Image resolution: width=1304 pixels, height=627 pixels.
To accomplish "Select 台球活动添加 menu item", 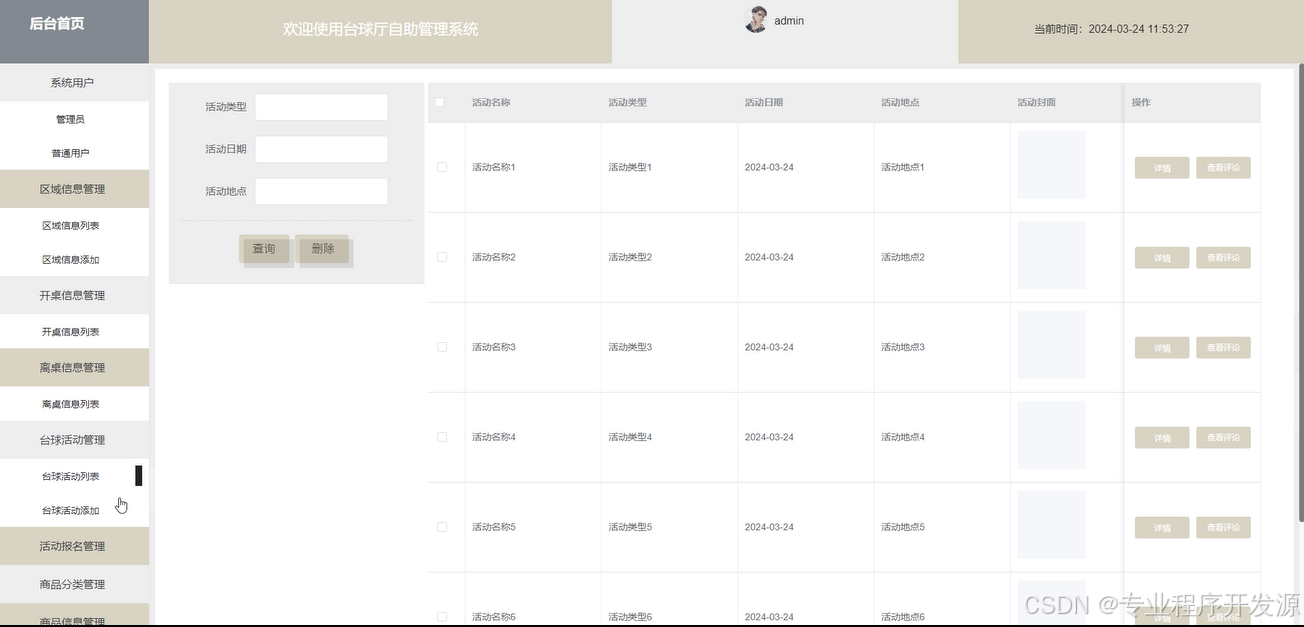I will [x=70, y=510].
